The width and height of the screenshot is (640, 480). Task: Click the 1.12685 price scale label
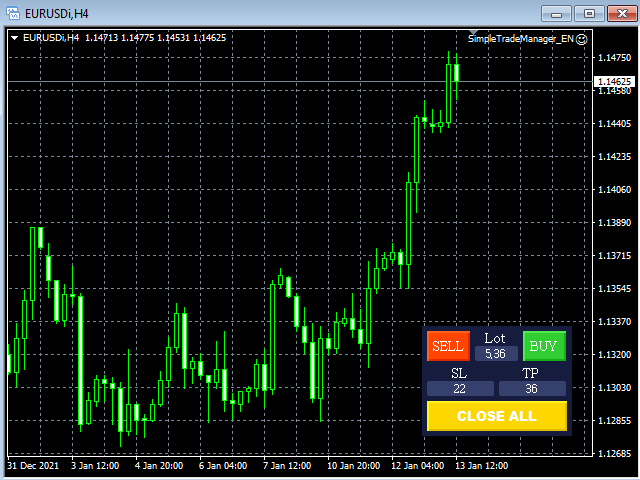614,453
